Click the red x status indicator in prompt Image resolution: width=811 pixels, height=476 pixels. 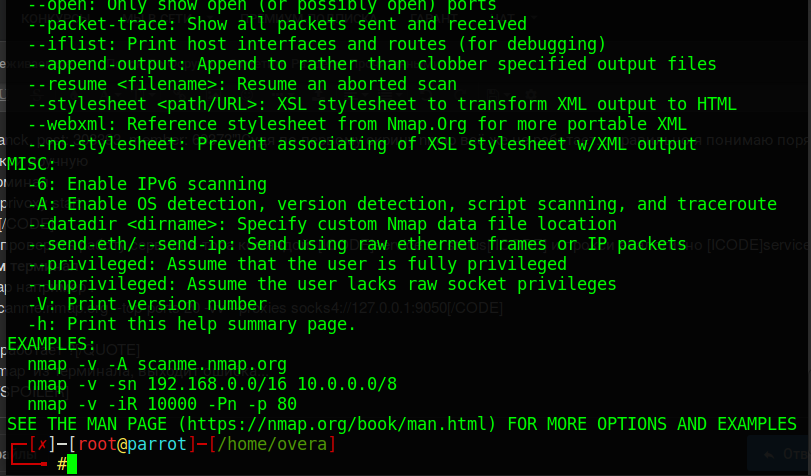38,444
